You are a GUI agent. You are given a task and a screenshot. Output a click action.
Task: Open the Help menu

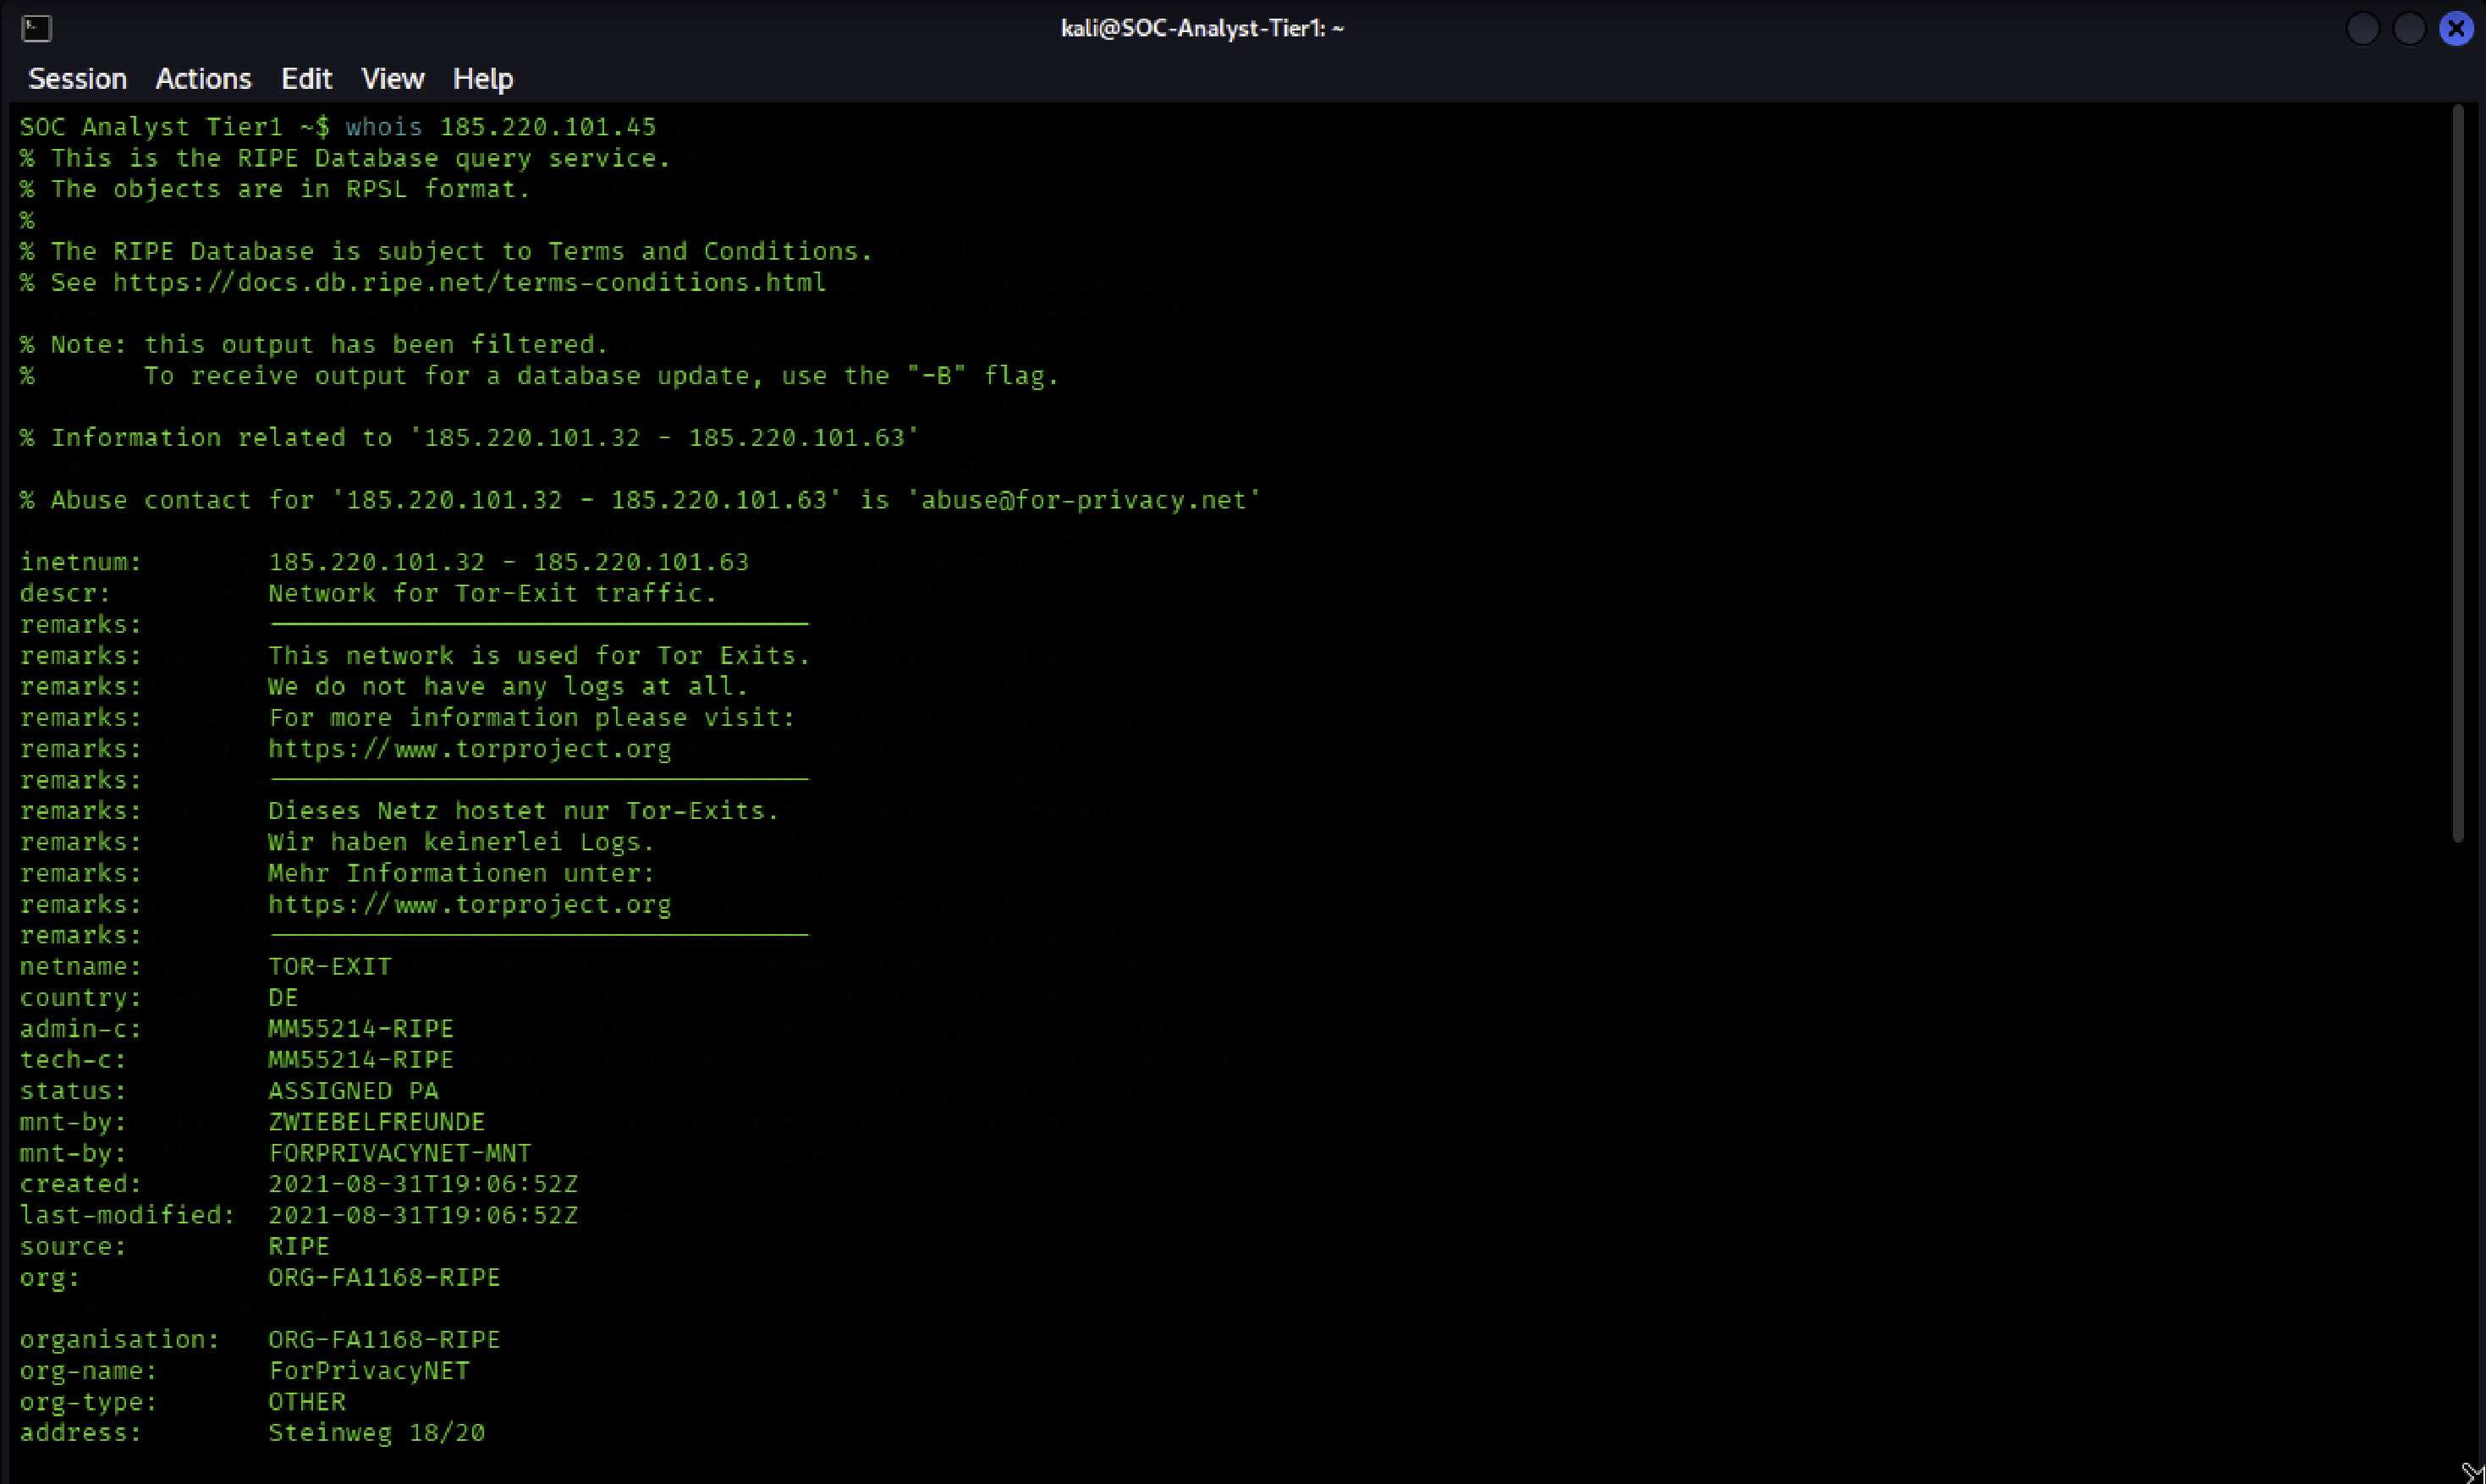pyautogui.click(x=483, y=79)
